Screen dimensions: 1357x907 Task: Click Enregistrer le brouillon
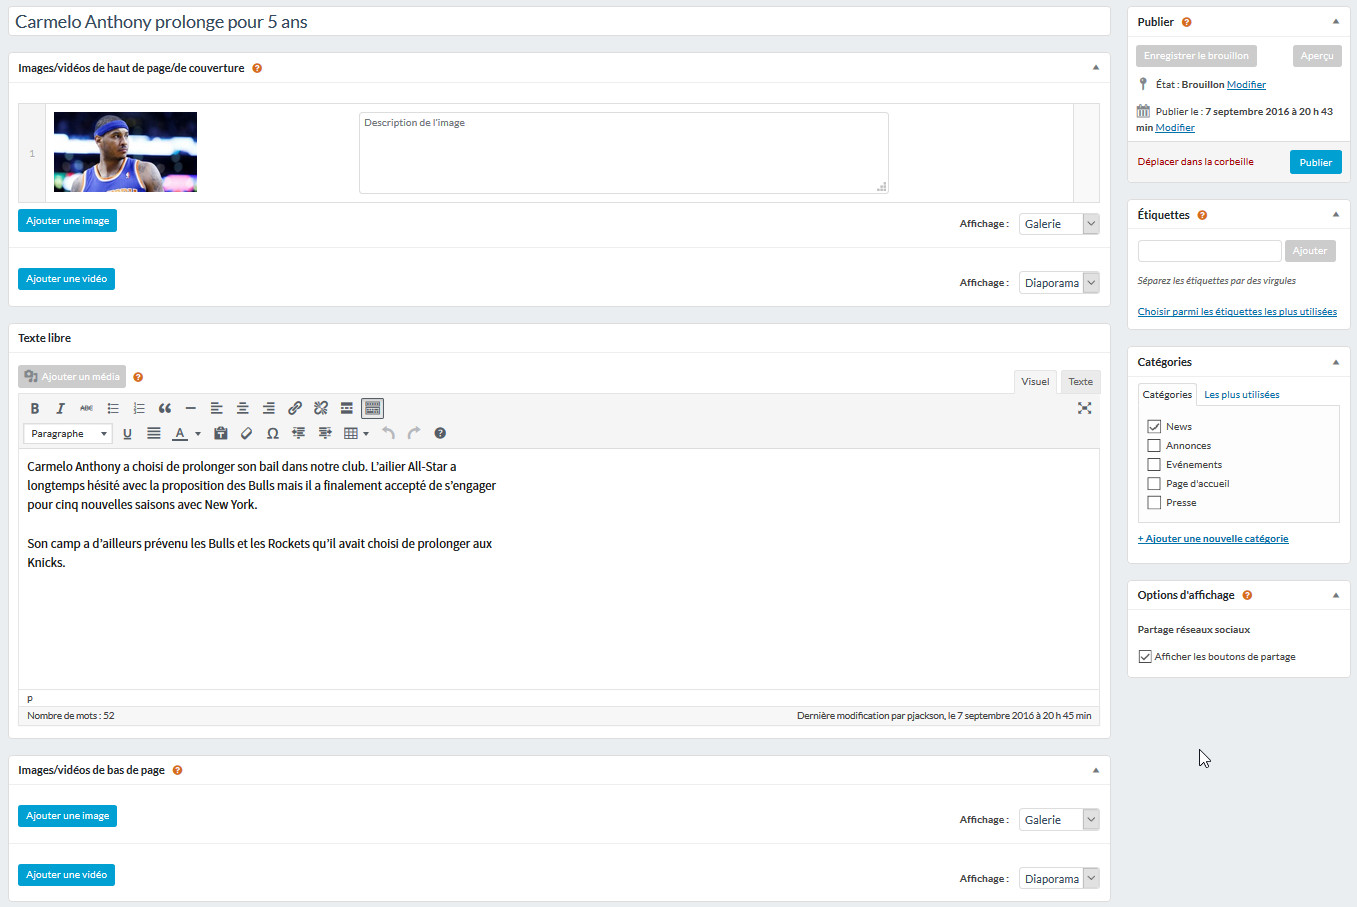point(1196,56)
